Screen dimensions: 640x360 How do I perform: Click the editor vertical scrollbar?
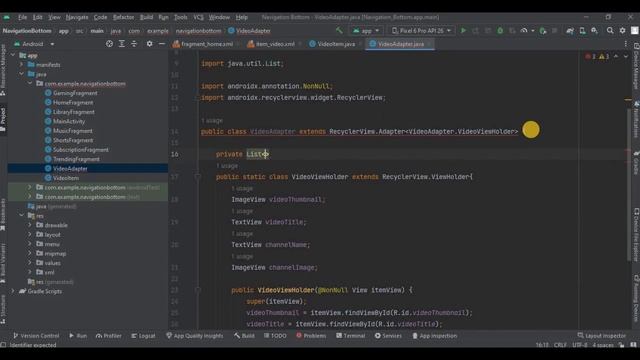tap(629, 184)
